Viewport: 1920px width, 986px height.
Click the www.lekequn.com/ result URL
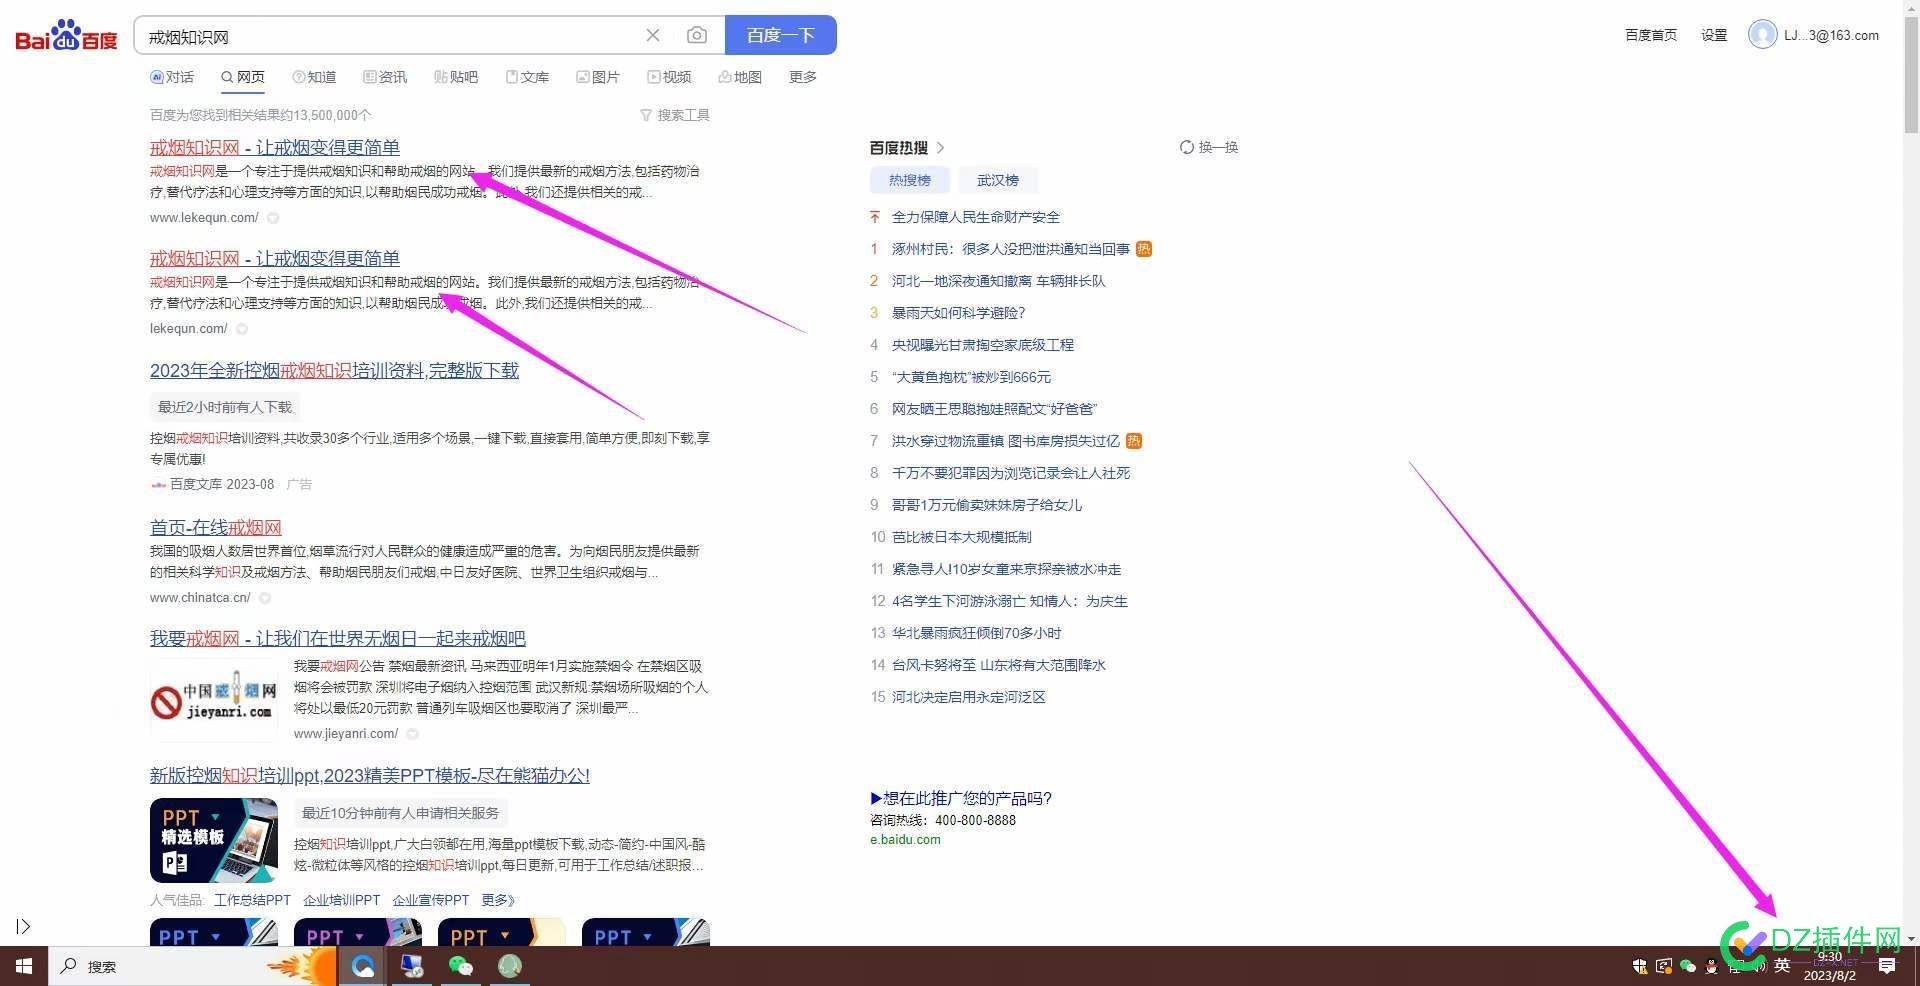point(204,217)
